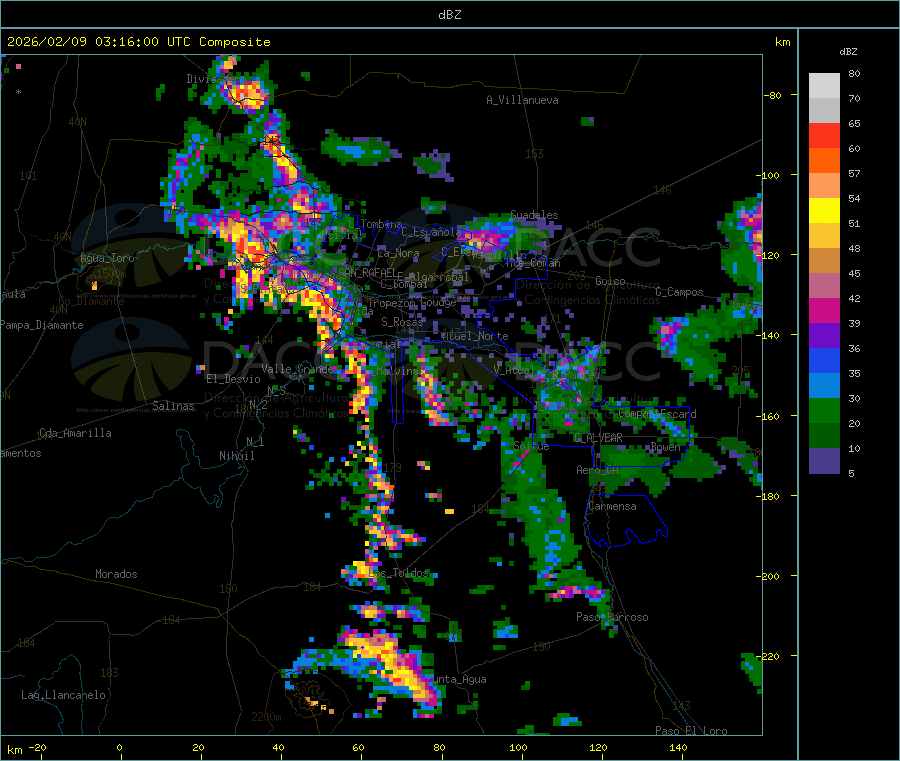The width and height of the screenshot is (900, 761).
Task: Click the Carmensa location label
Action: coord(612,506)
